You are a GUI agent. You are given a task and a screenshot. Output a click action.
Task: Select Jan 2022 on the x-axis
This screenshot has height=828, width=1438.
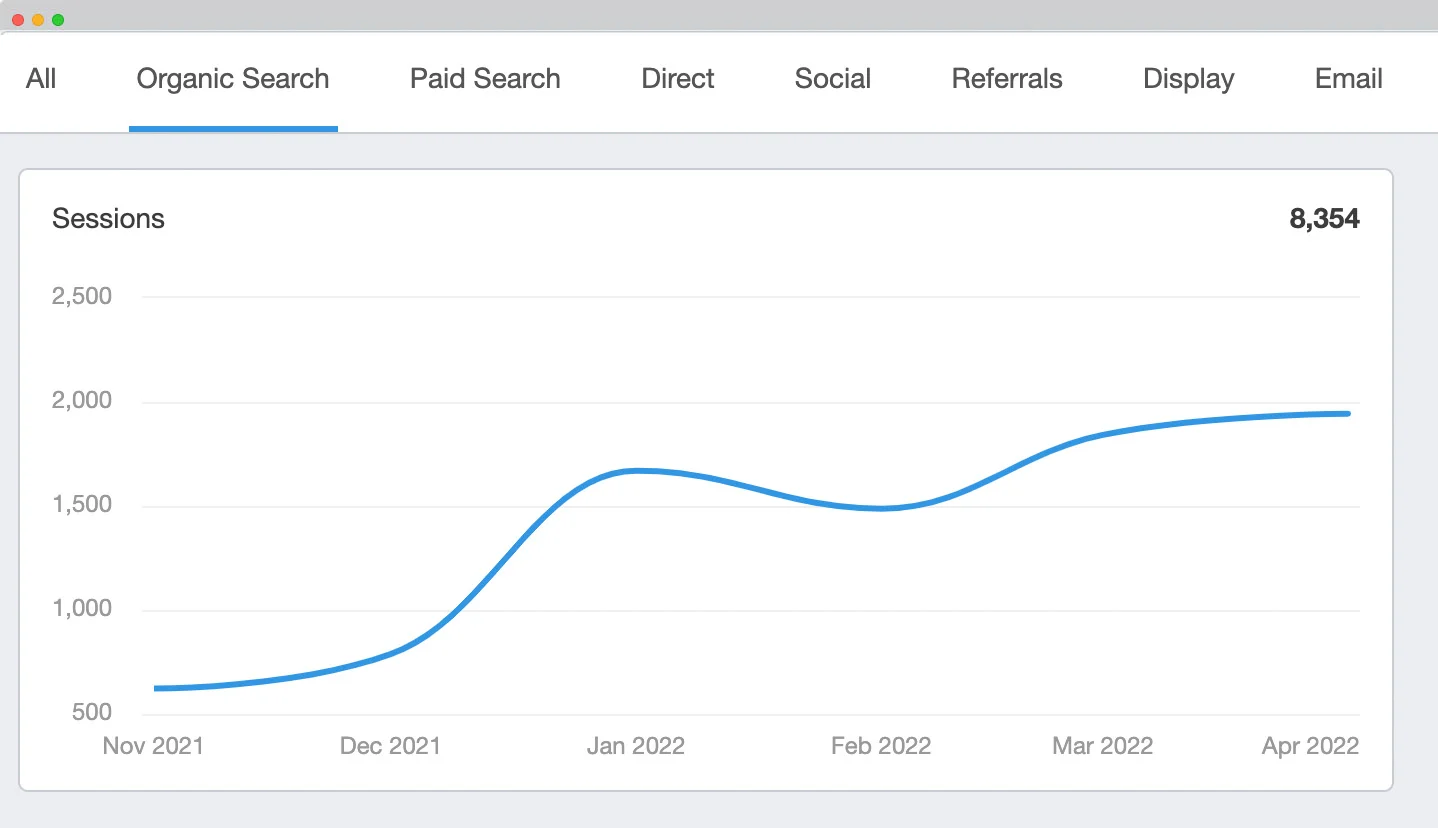[x=635, y=746]
